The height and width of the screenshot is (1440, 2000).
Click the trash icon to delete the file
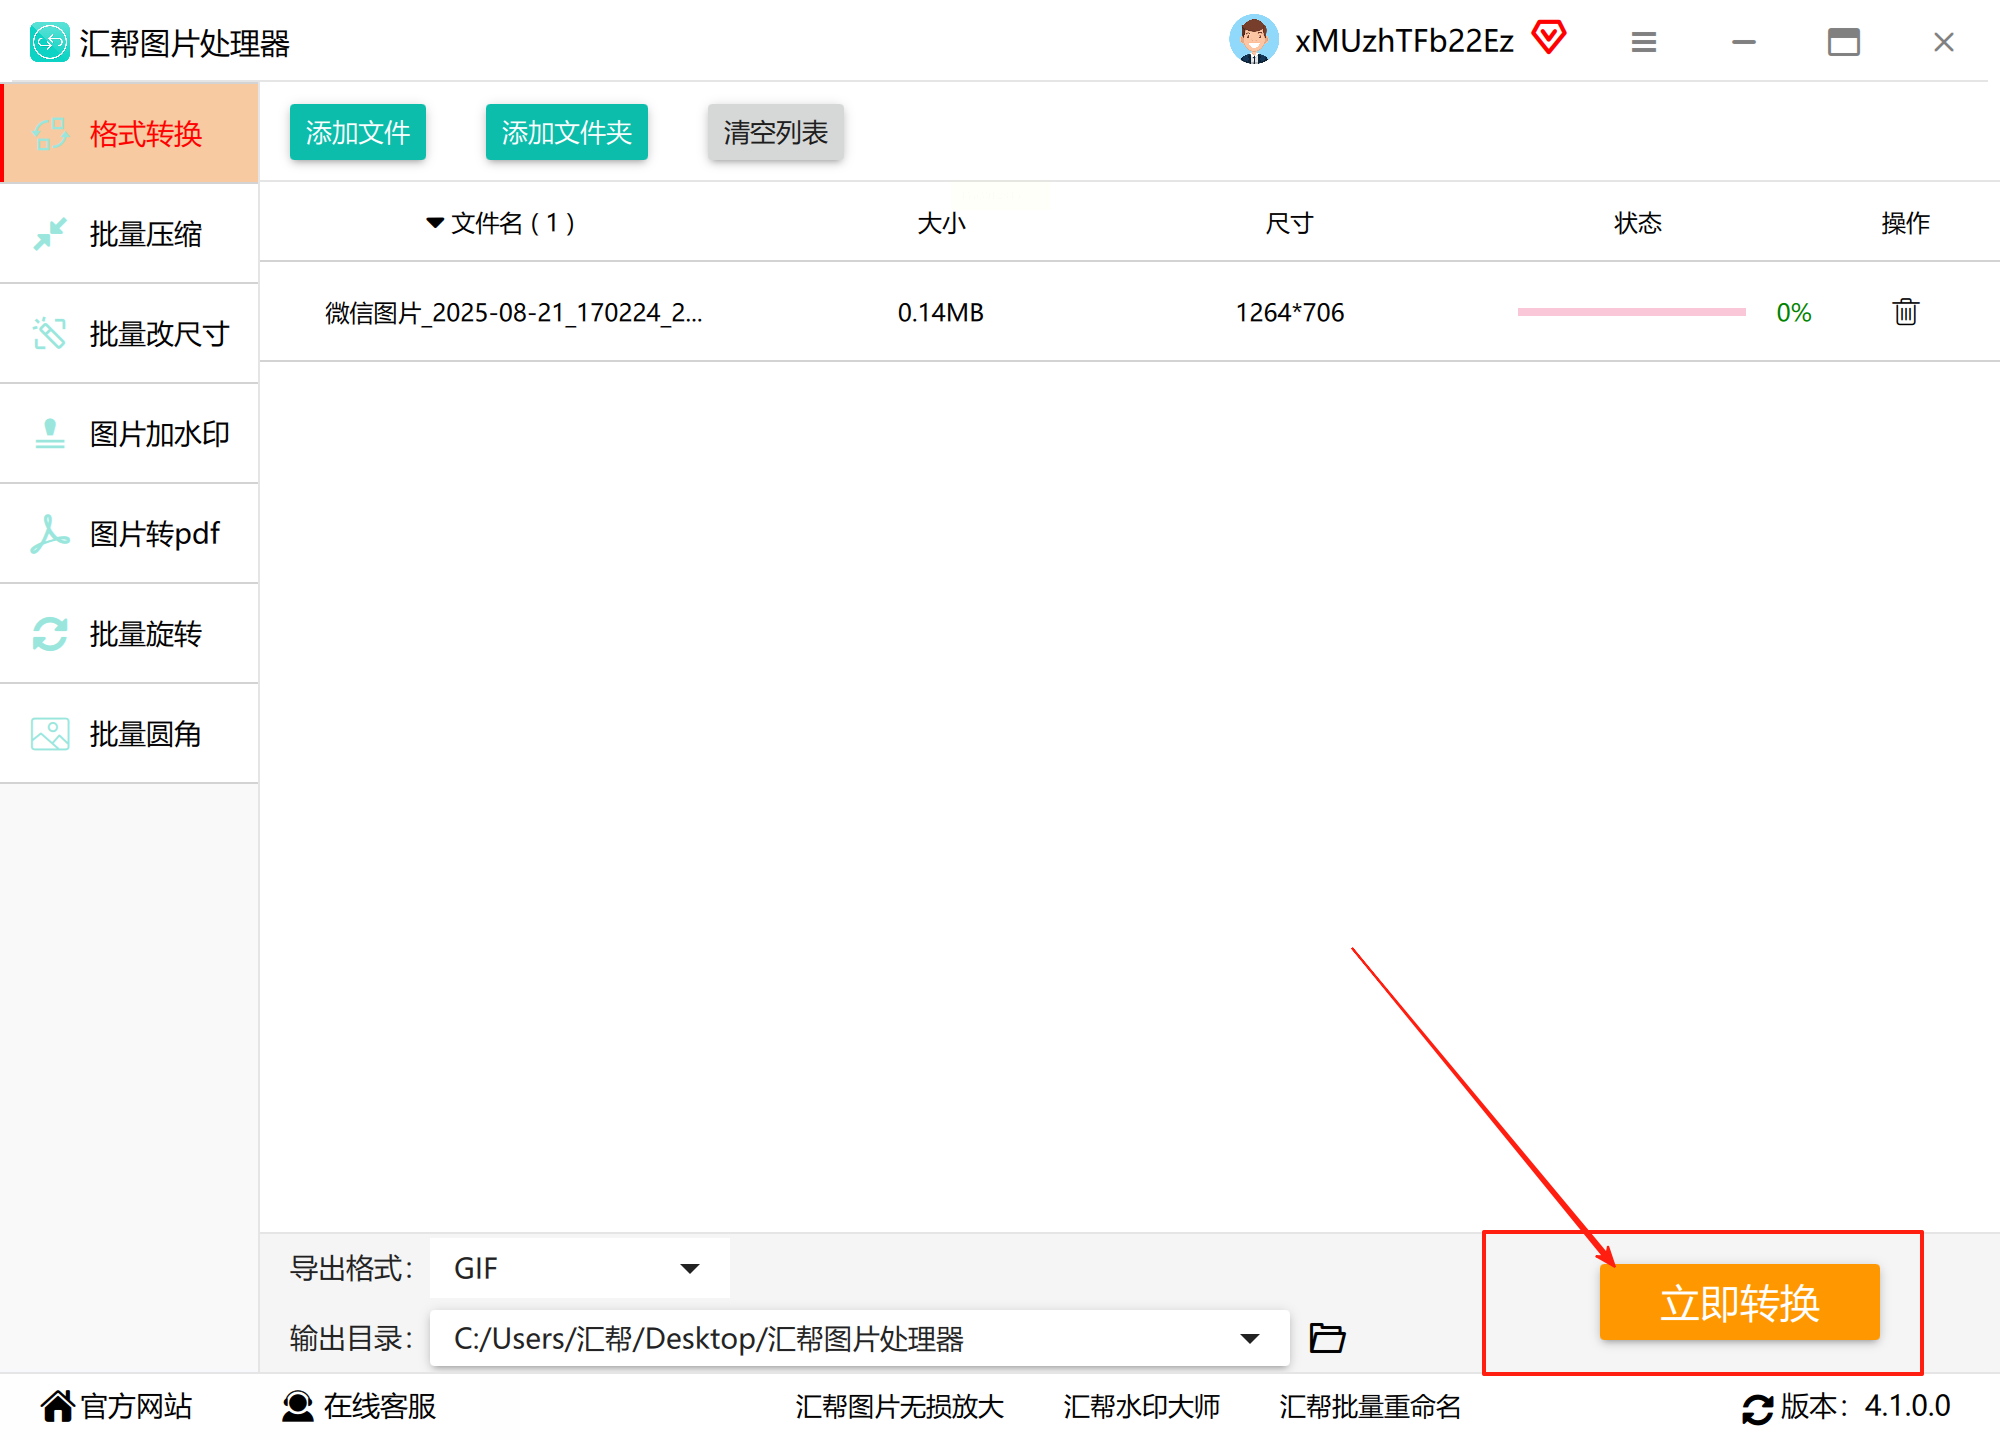click(x=1905, y=312)
